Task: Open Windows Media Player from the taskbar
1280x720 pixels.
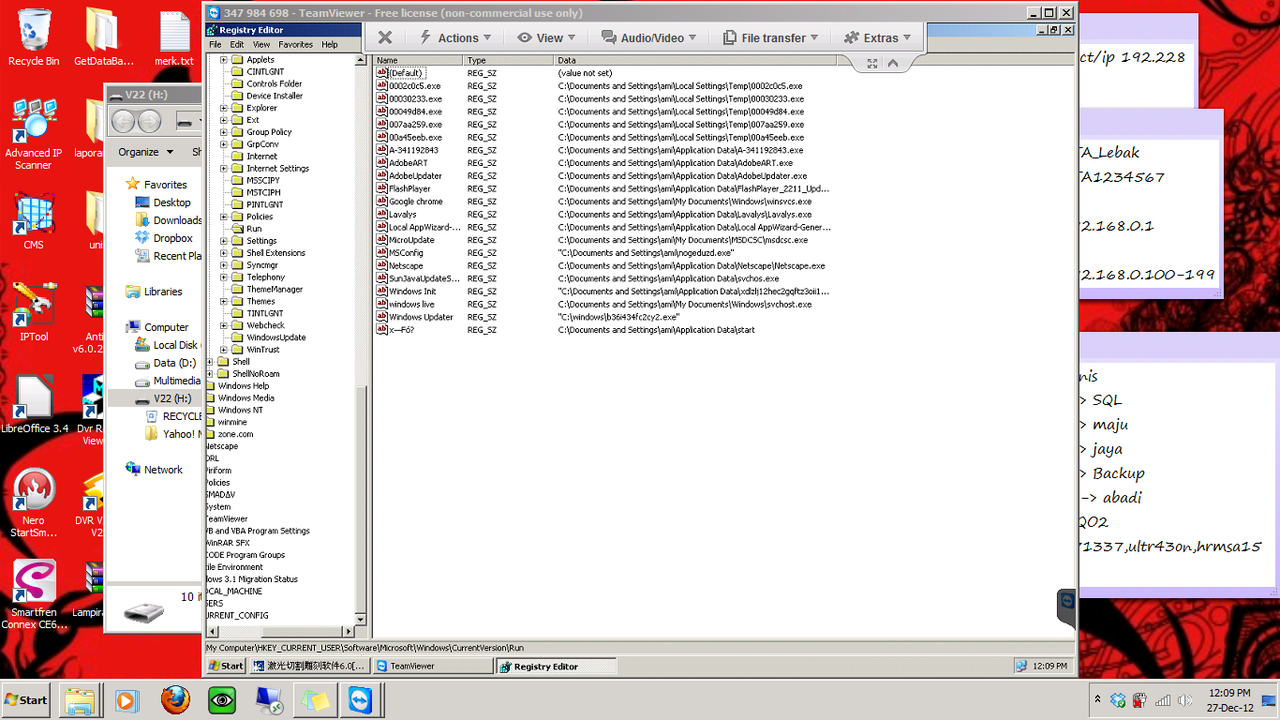Action: [127, 699]
